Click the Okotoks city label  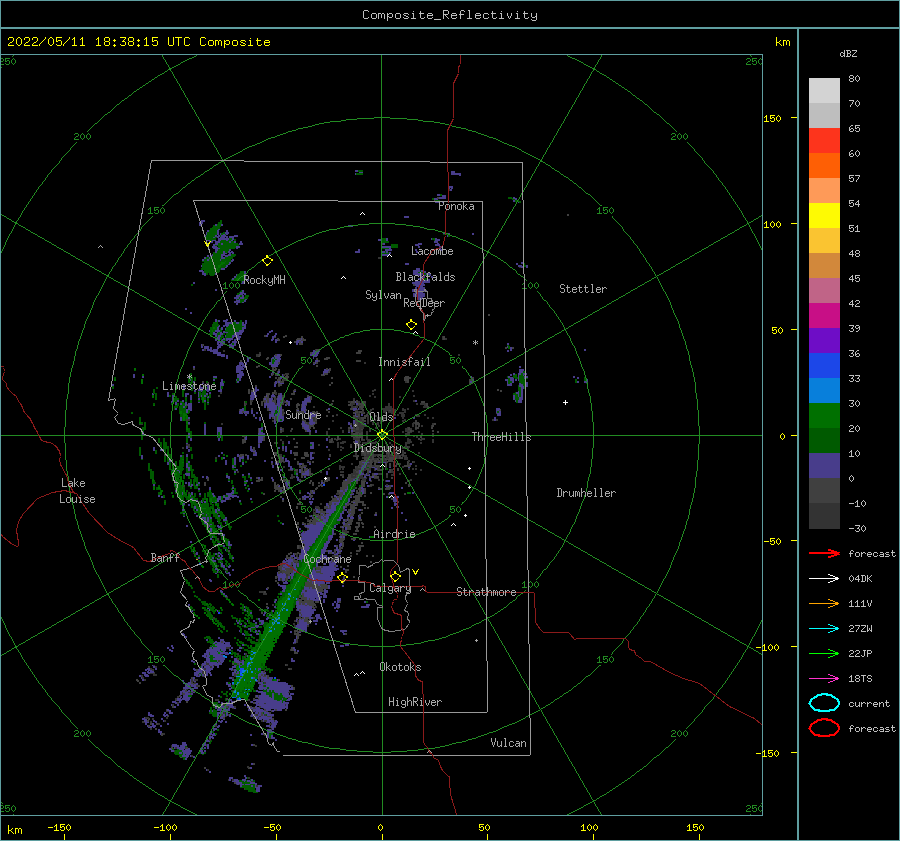400,667
